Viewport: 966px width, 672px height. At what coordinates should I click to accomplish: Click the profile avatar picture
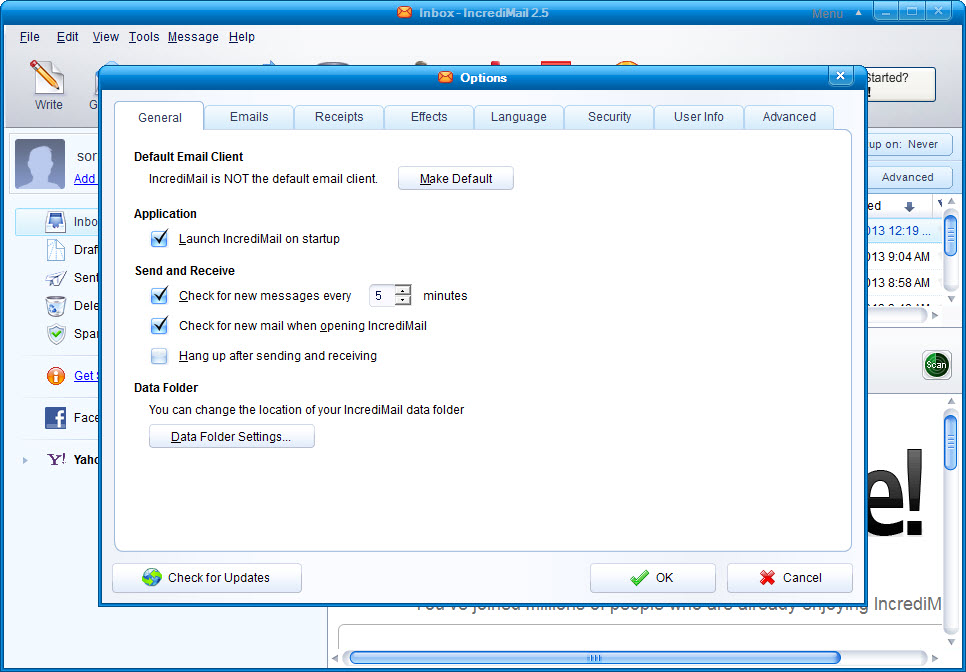[x=40, y=164]
